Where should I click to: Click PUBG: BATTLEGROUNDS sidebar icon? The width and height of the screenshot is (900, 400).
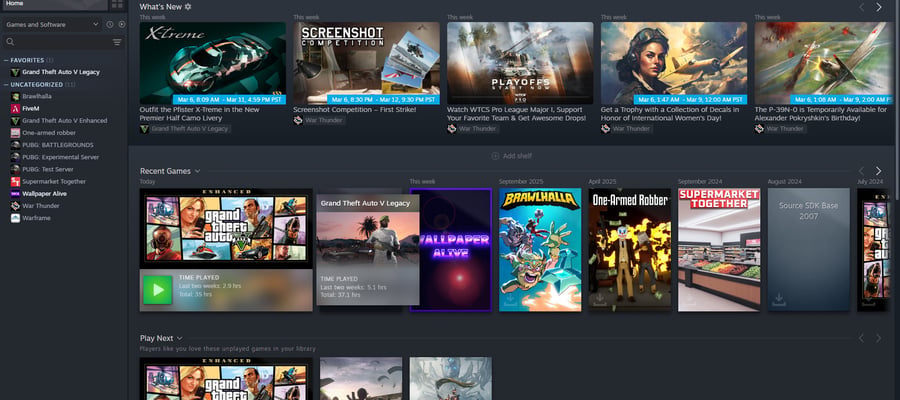click(x=15, y=145)
